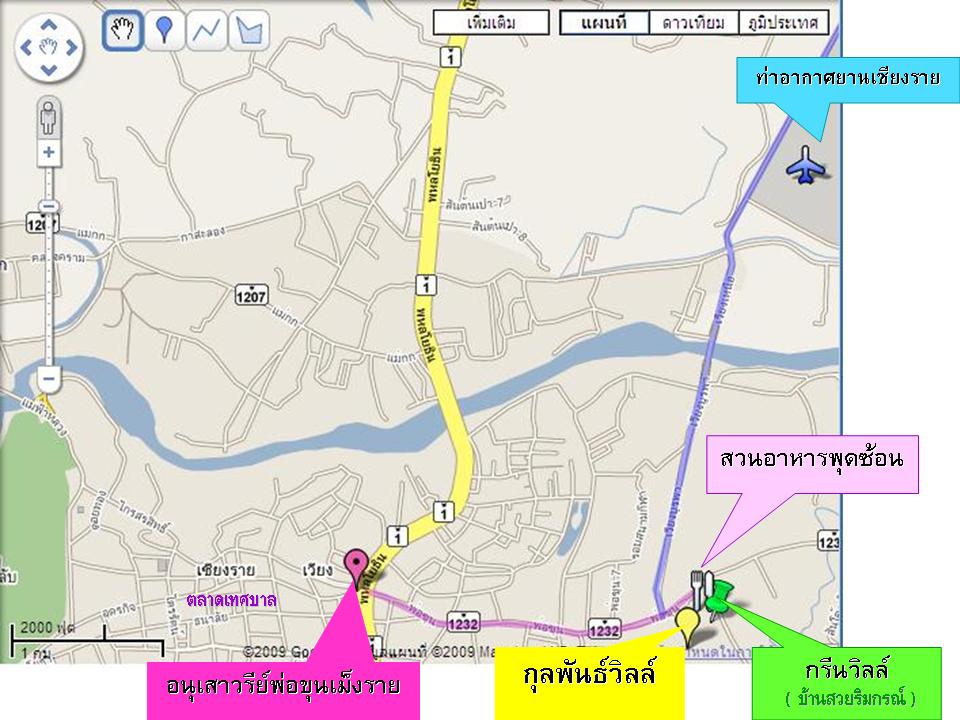Click the pink monument pin marker
The image size is (960, 720).
pos(357,566)
